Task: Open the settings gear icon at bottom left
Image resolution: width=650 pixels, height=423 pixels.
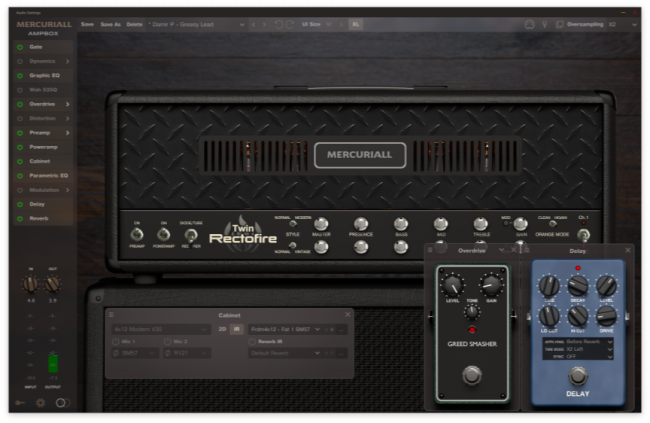Action: [41, 403]
